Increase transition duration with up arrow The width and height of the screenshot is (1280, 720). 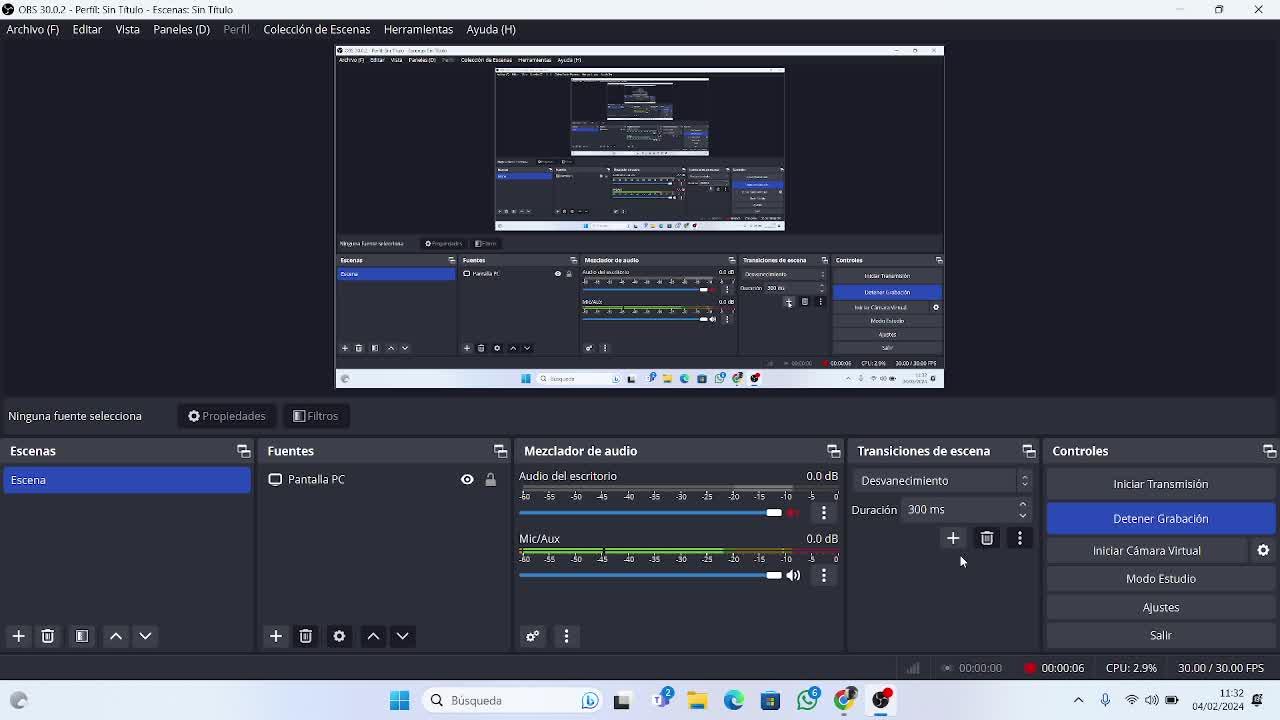pyautogui.click(x=1022, y=505)
